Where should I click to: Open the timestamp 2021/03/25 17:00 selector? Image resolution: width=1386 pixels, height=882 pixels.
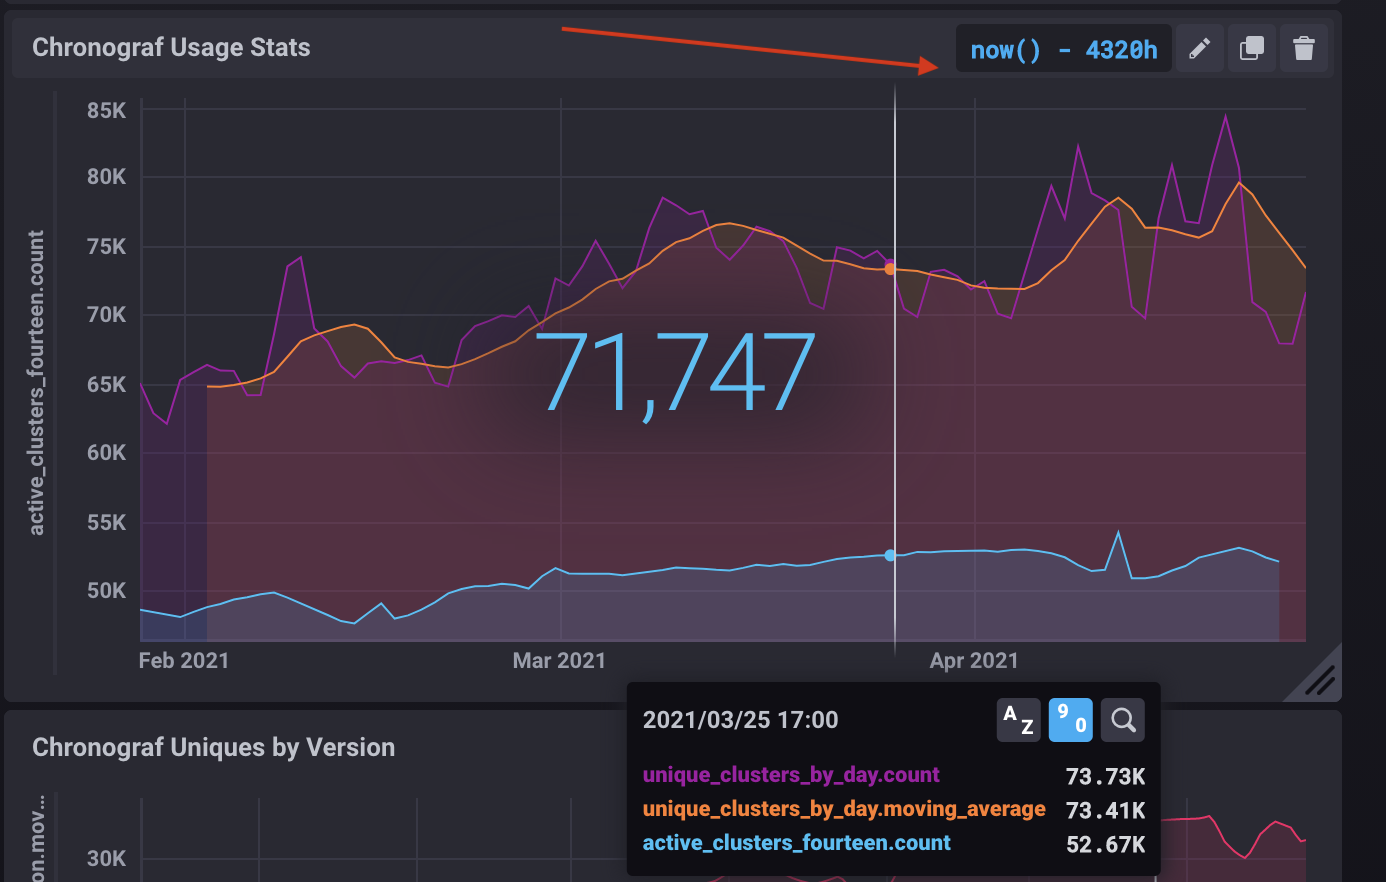tap(738, 720)
